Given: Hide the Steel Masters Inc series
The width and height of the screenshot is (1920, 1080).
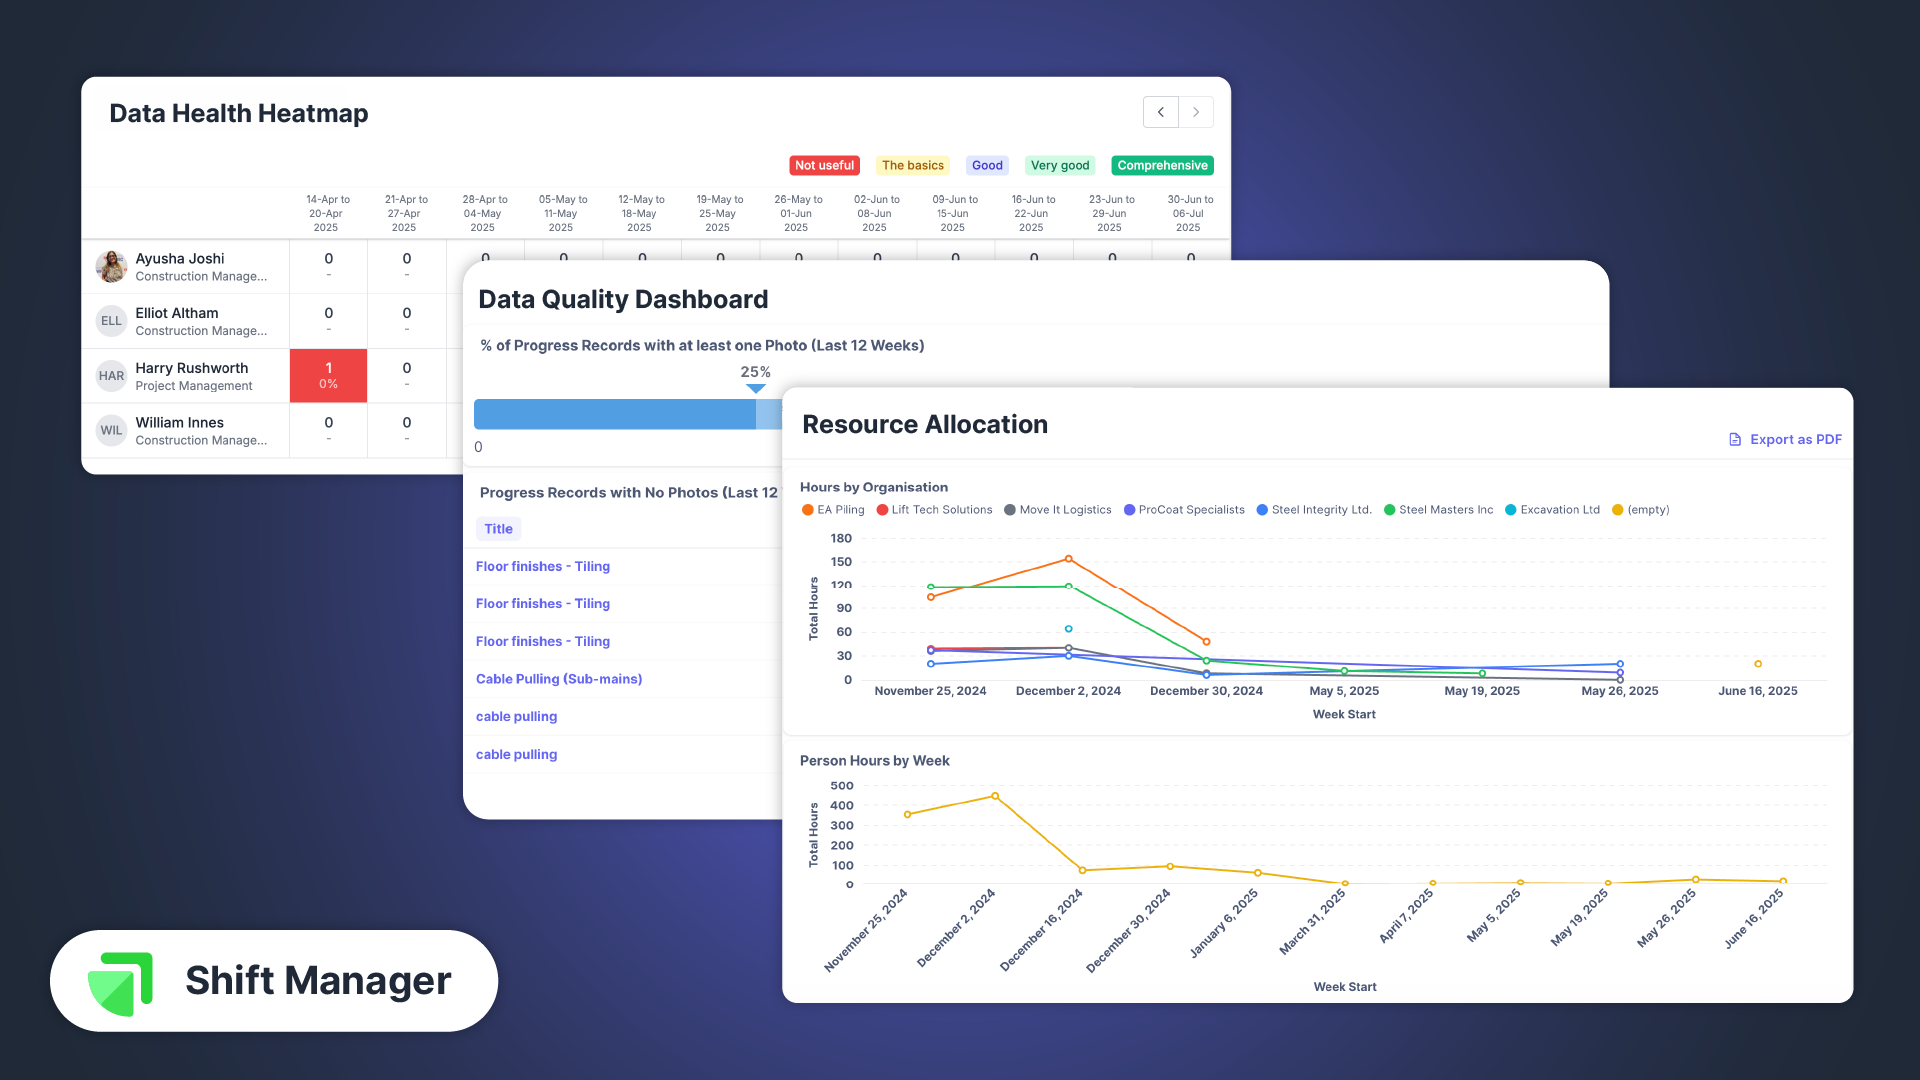Looking at the screenshot, I should pos(1437,509).
